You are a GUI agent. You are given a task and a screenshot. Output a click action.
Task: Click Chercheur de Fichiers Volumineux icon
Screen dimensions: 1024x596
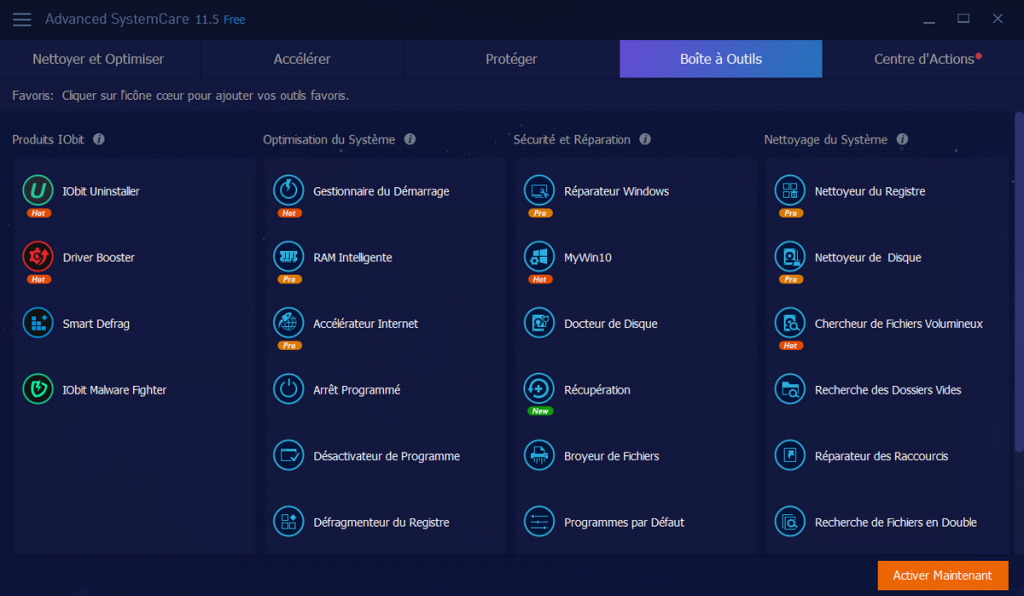tap(790, 323)
